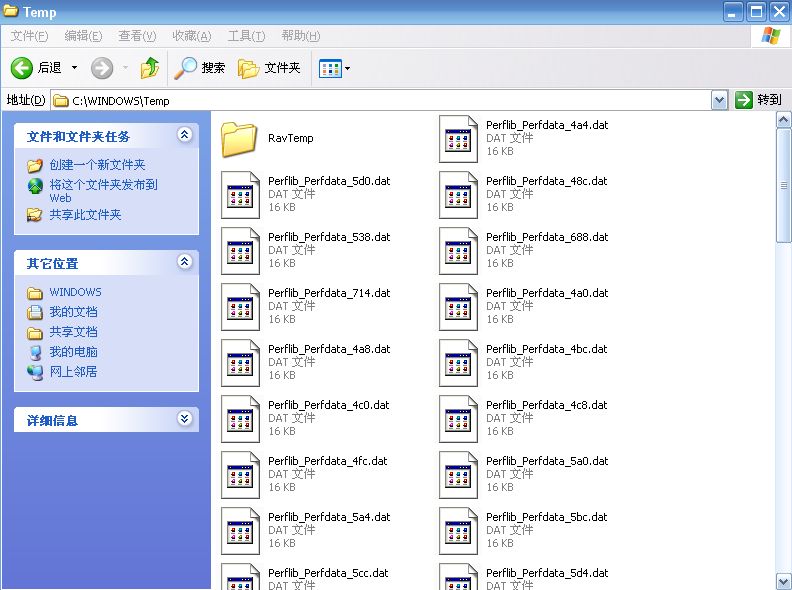Collapse the 文件和文件夹任务 panel

coord(185,135)
